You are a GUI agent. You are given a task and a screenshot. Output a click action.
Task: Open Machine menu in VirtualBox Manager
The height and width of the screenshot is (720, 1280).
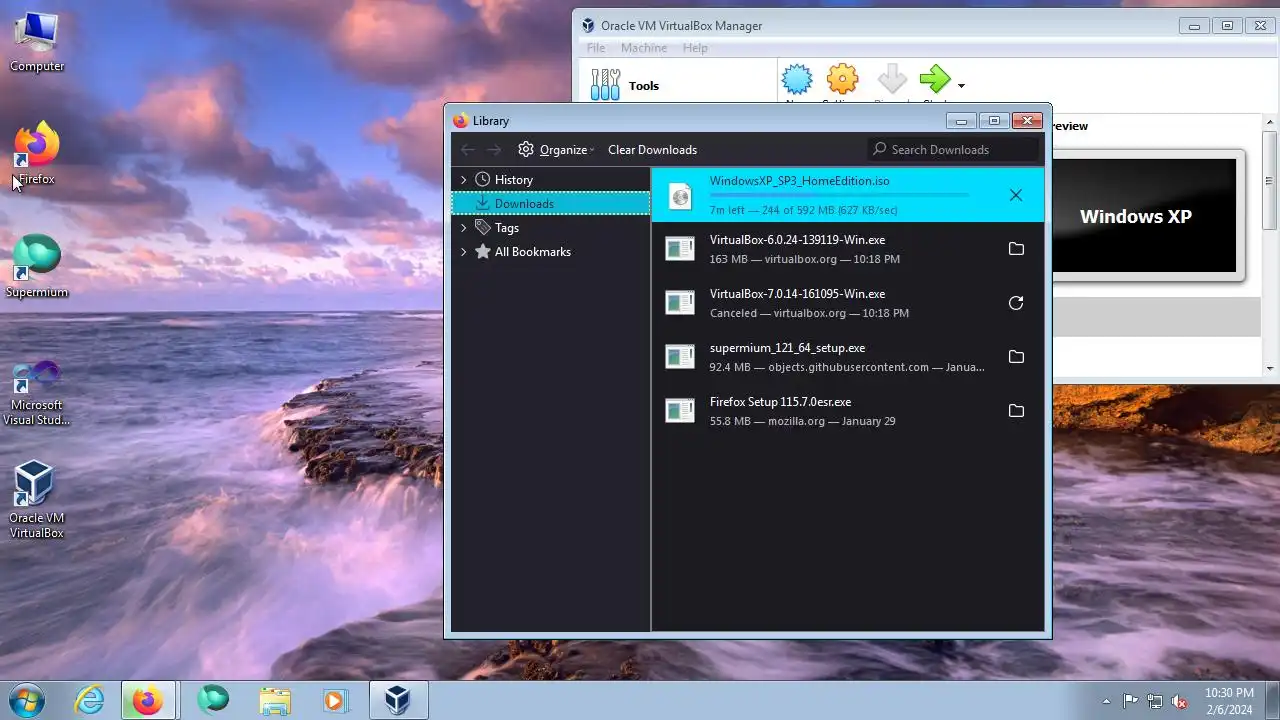pos(644,48)
